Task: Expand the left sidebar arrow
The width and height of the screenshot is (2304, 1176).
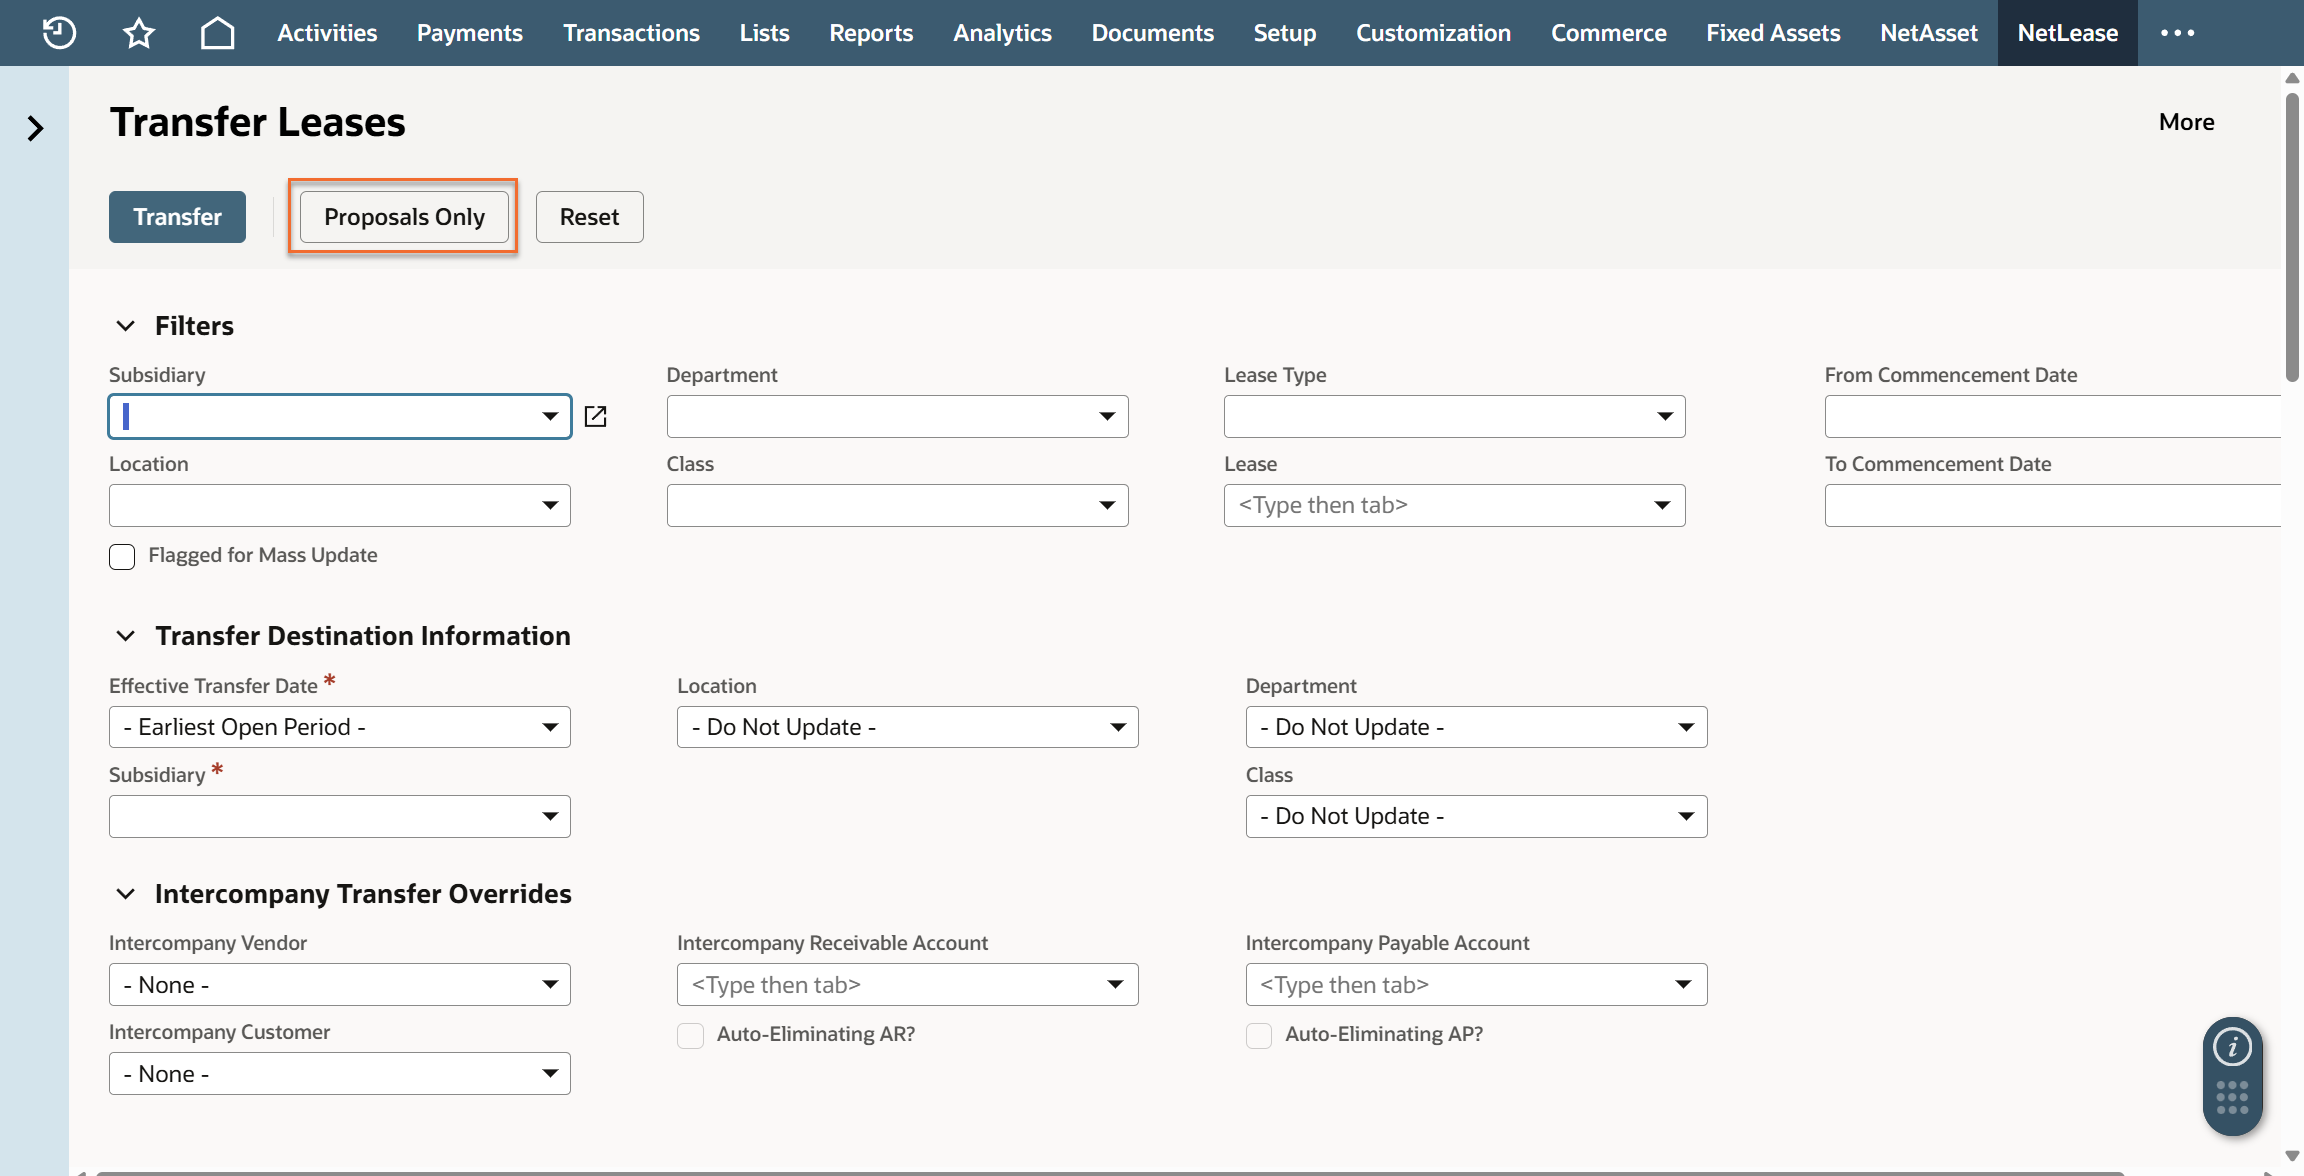Action: coord(35,128)
